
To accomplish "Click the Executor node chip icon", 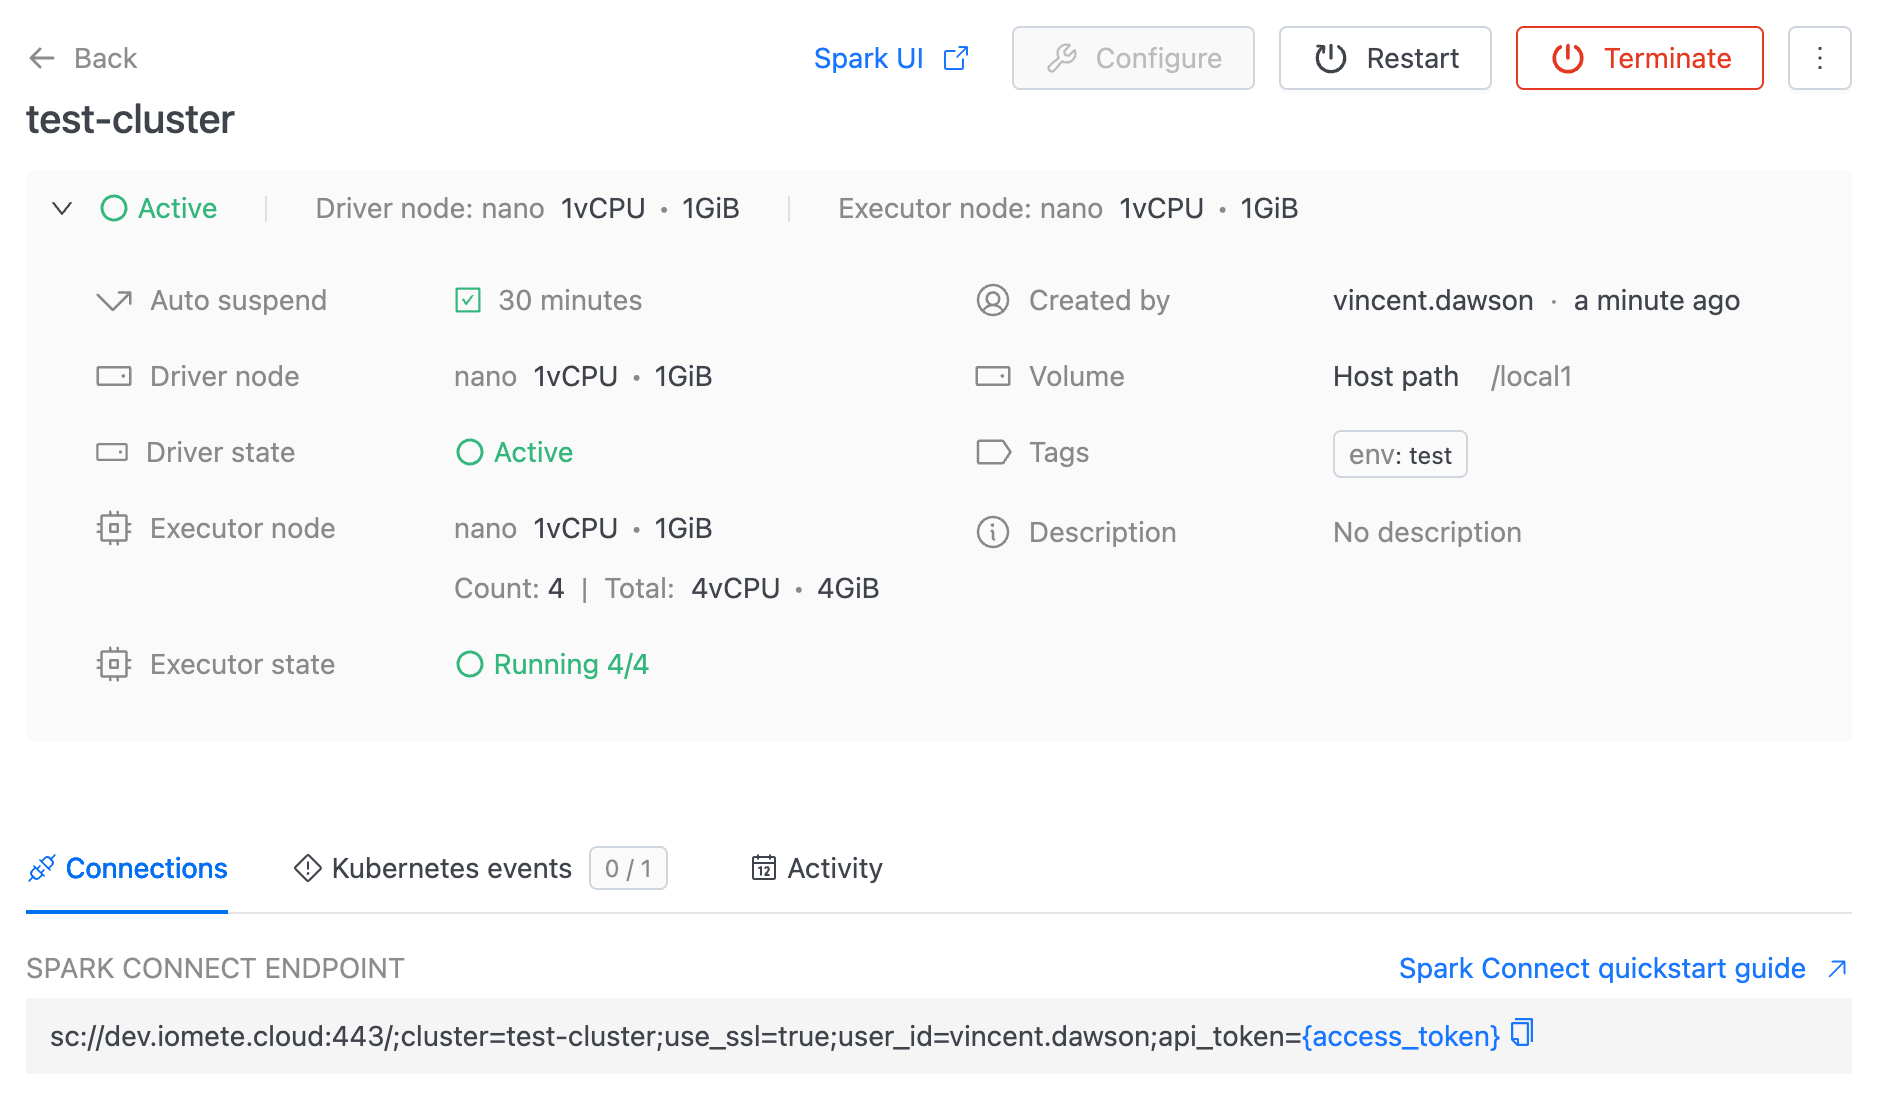I will point(114,528).
